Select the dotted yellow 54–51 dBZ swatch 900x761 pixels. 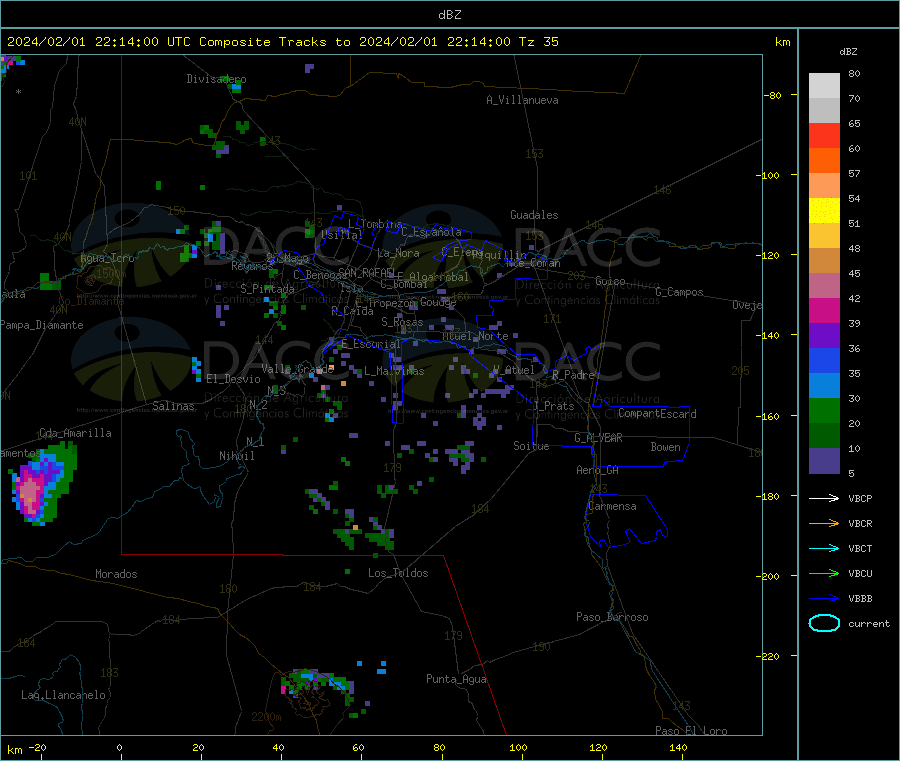pyautogui.click(x=824, y=211)
